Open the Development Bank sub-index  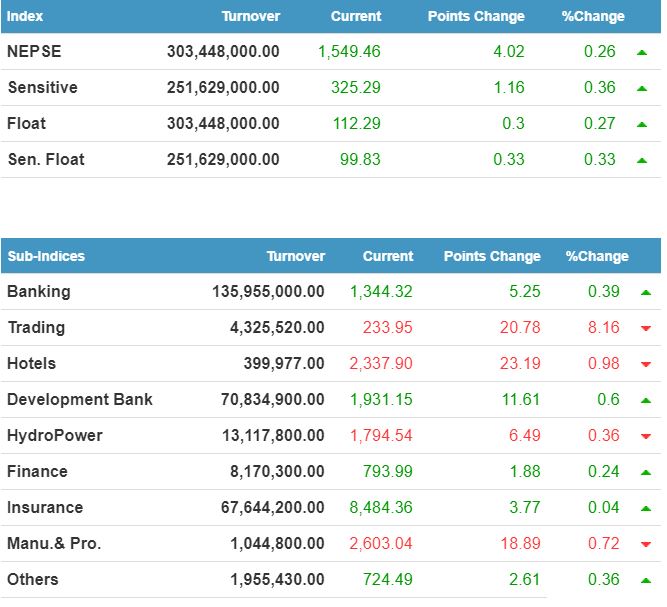point(80,399)
